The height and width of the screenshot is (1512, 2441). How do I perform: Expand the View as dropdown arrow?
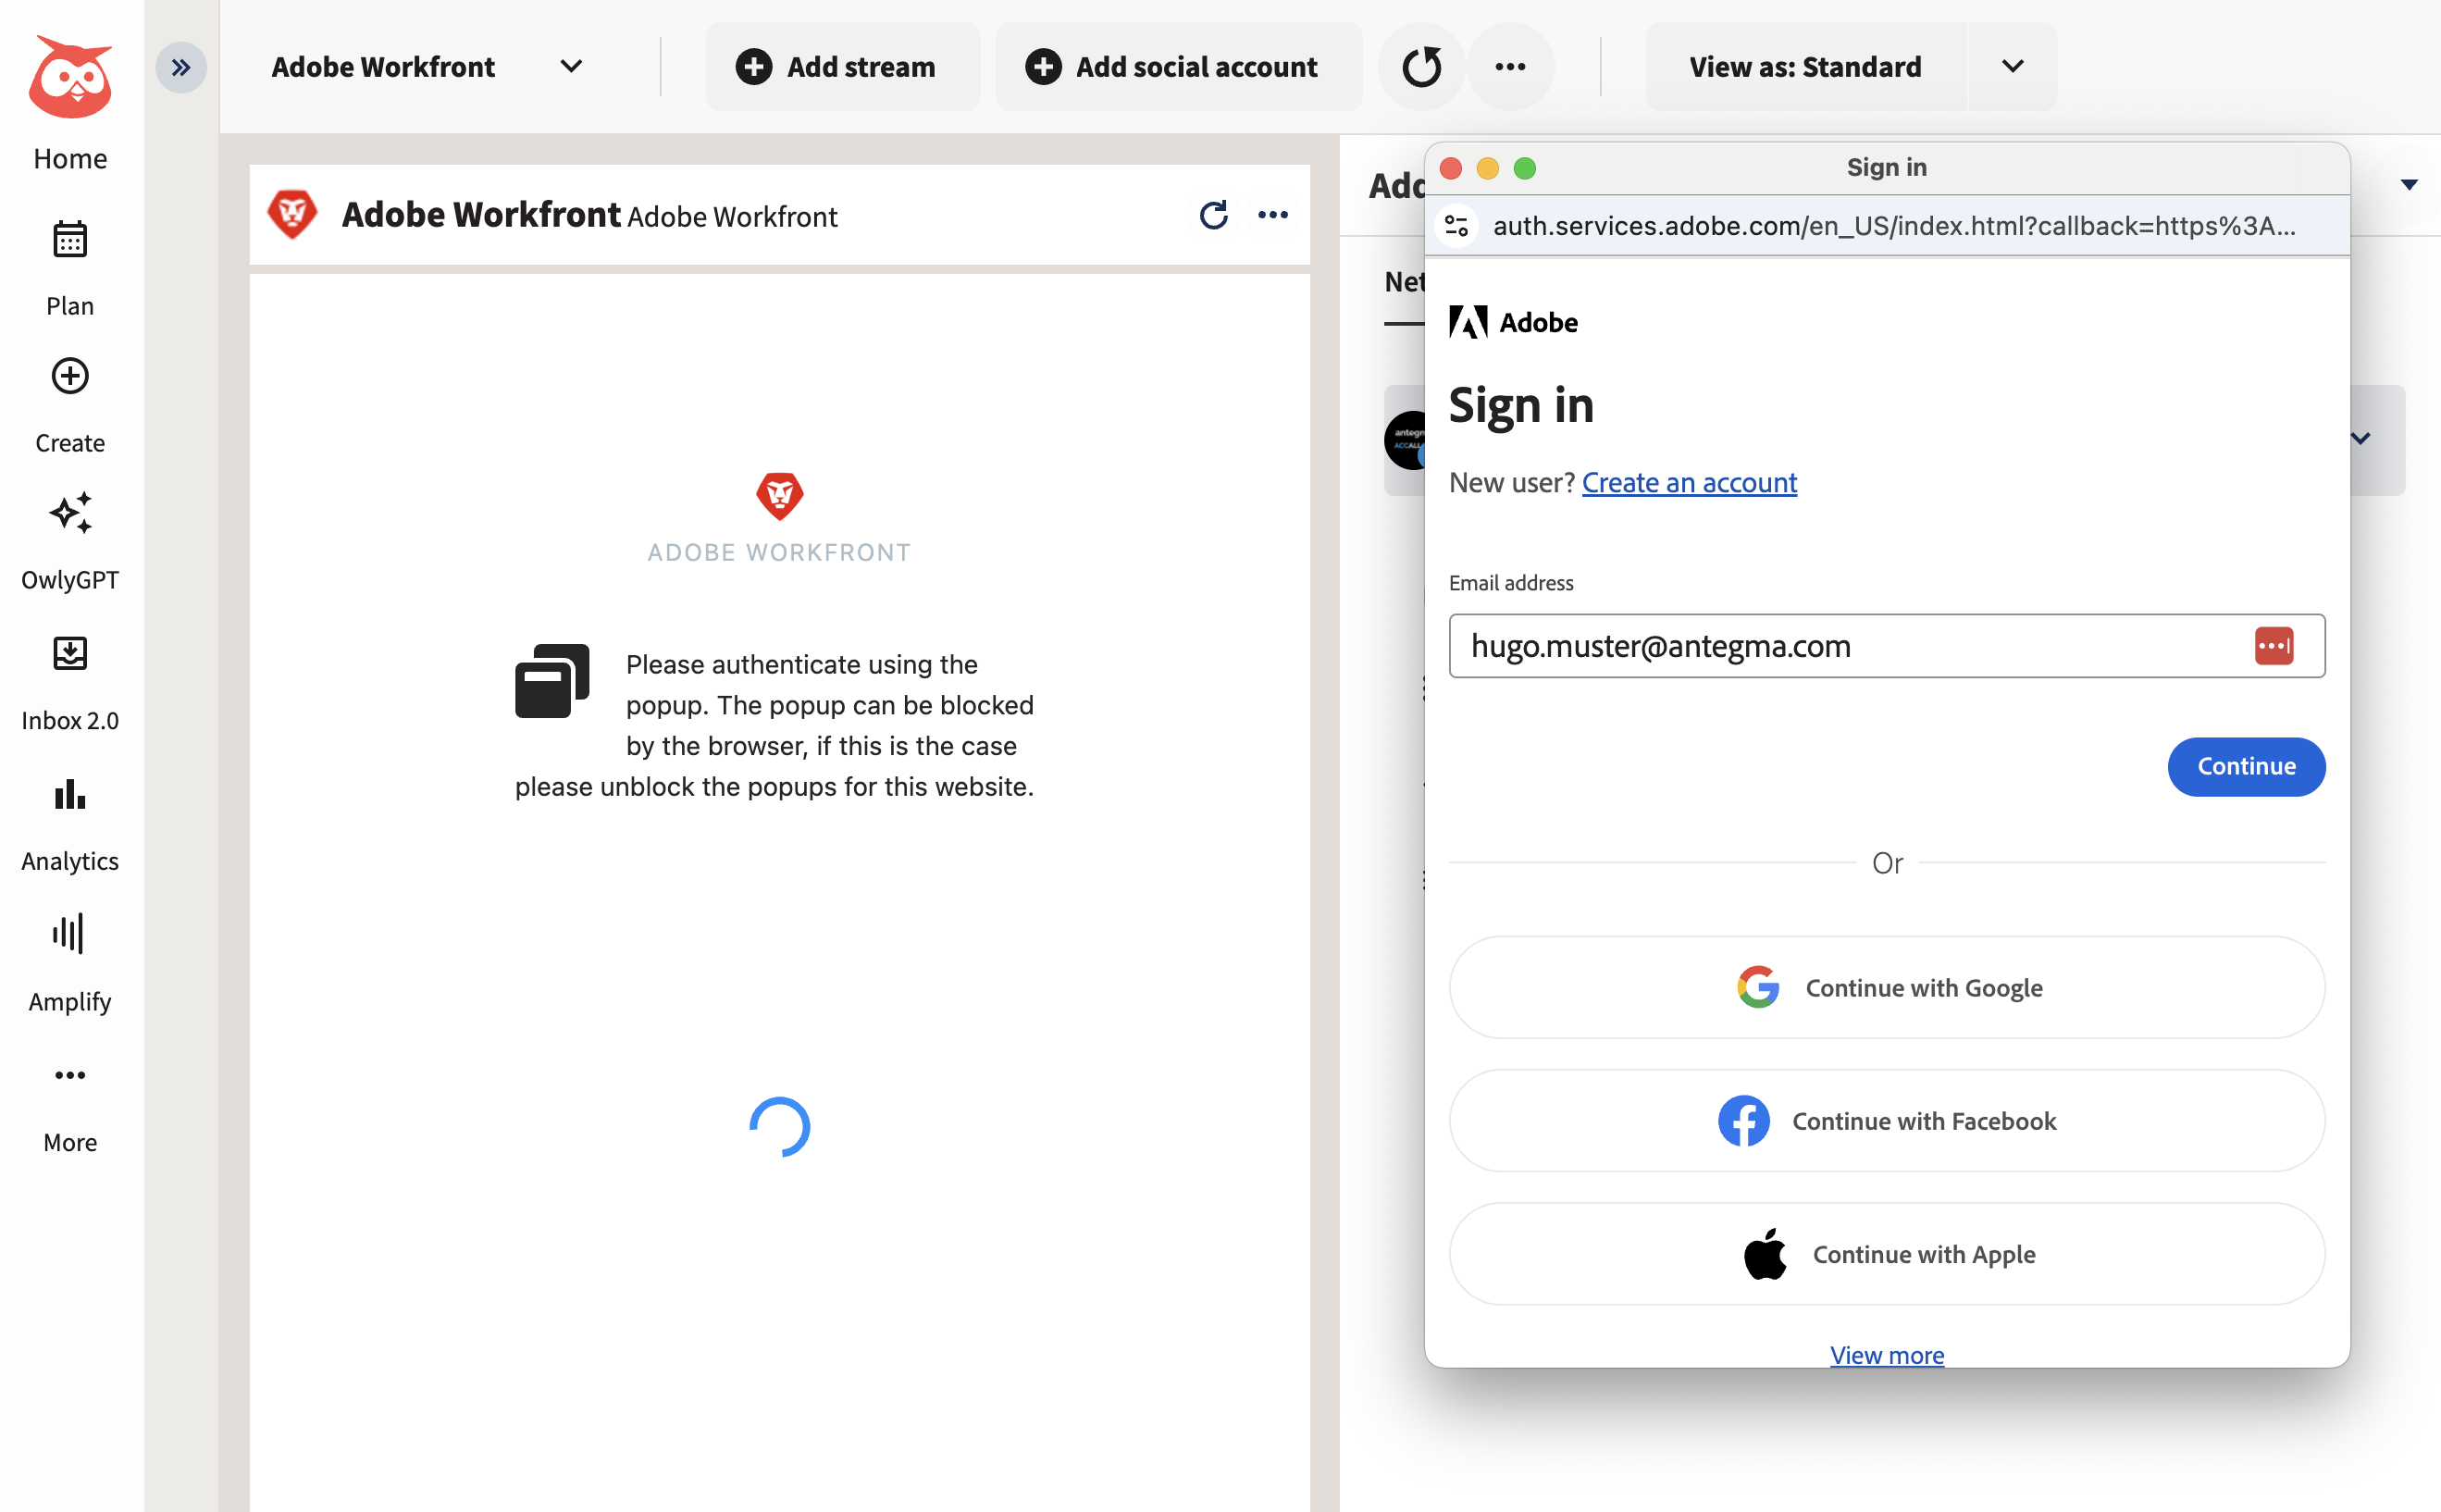point(2013,67)
